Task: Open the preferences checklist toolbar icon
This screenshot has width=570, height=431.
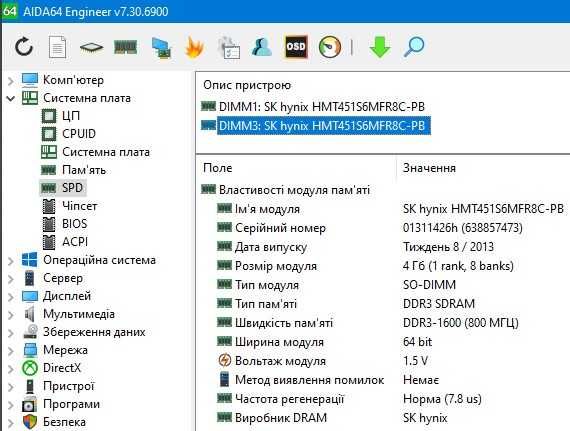Action: pyautogui.click(x=229, y=47)
